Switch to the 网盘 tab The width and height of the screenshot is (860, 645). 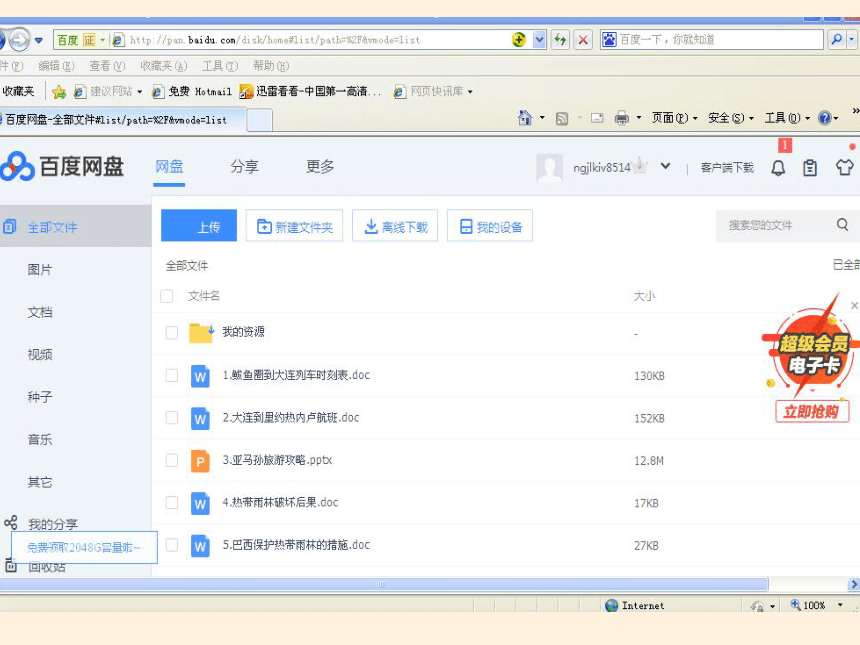click(169, 167)
